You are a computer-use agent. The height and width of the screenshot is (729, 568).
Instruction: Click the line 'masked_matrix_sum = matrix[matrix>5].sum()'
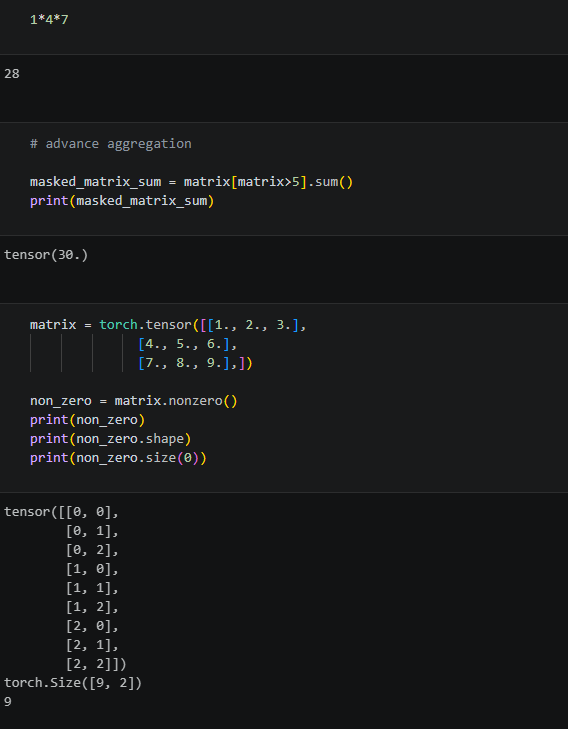pyautogui.click(x=192, y=181)
